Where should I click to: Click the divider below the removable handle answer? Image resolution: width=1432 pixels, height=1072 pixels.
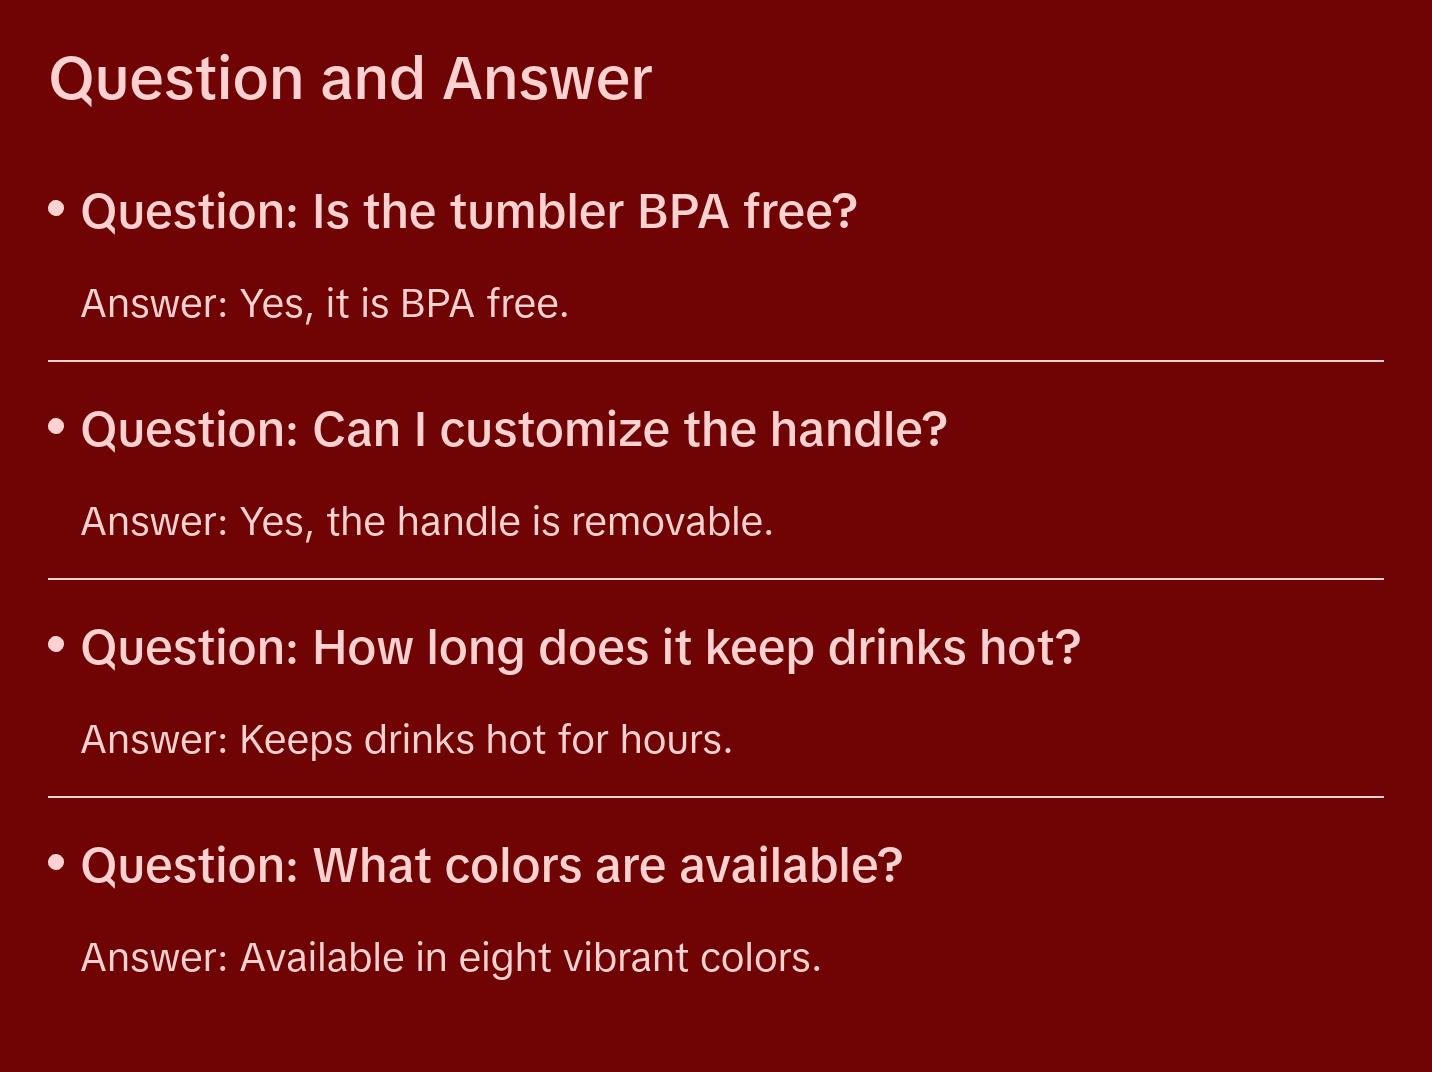[x=716, y=579]
